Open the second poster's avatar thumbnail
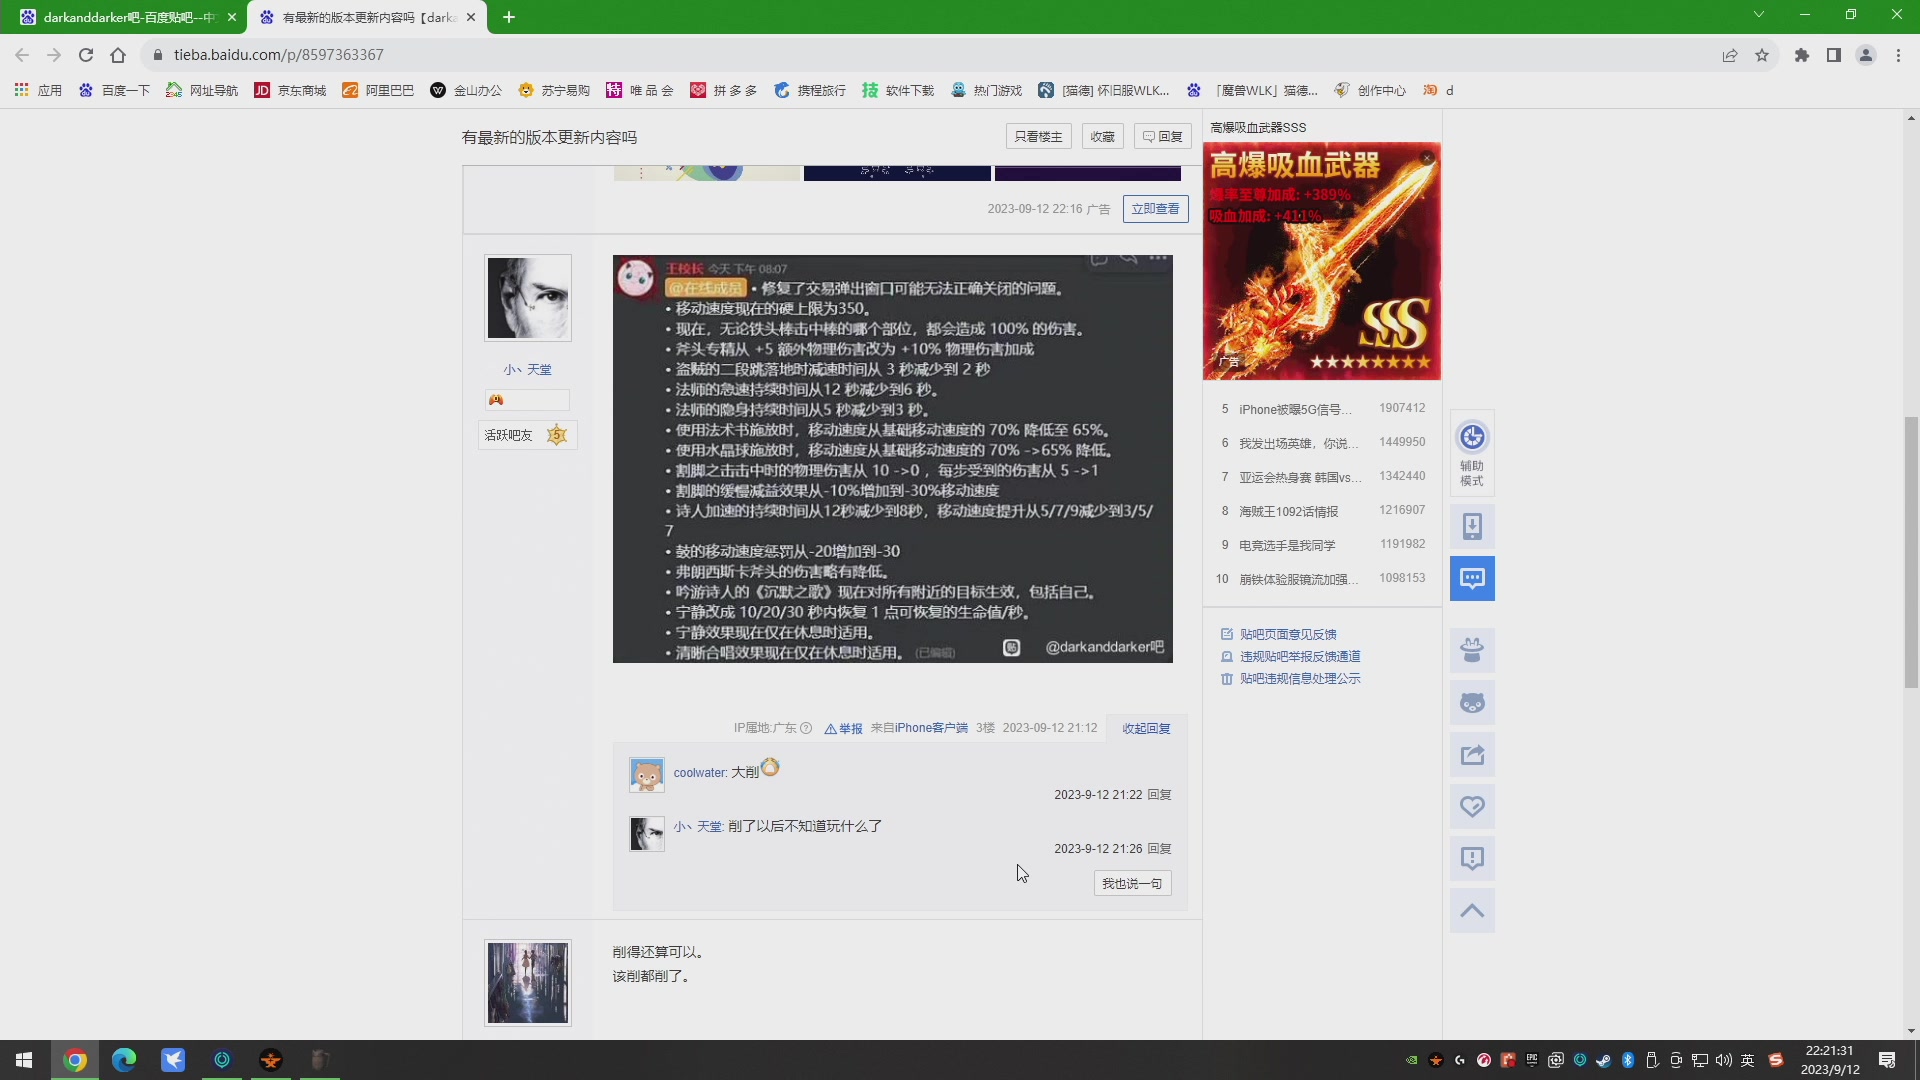Image resolution: width=1920 pixels, height=1080 pixels. pyautogui.click(x=528, y=982)
